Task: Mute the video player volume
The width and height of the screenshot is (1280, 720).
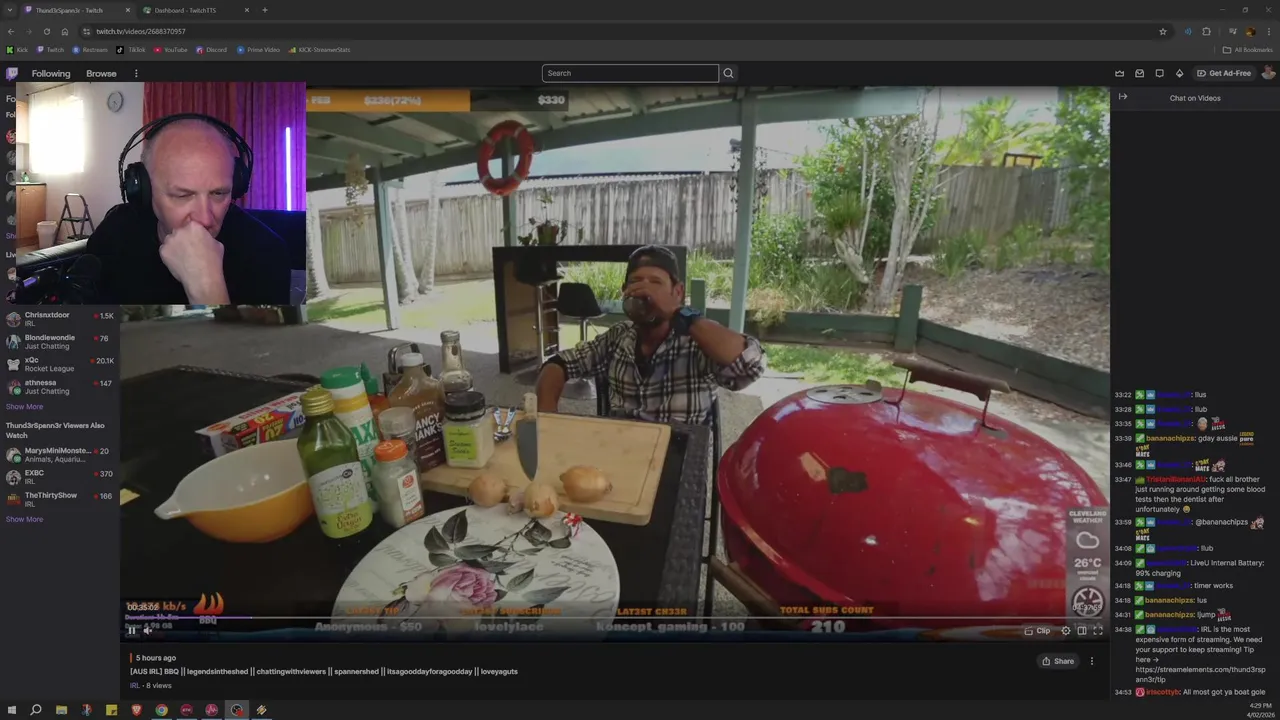Action: [x=147, y=630]
